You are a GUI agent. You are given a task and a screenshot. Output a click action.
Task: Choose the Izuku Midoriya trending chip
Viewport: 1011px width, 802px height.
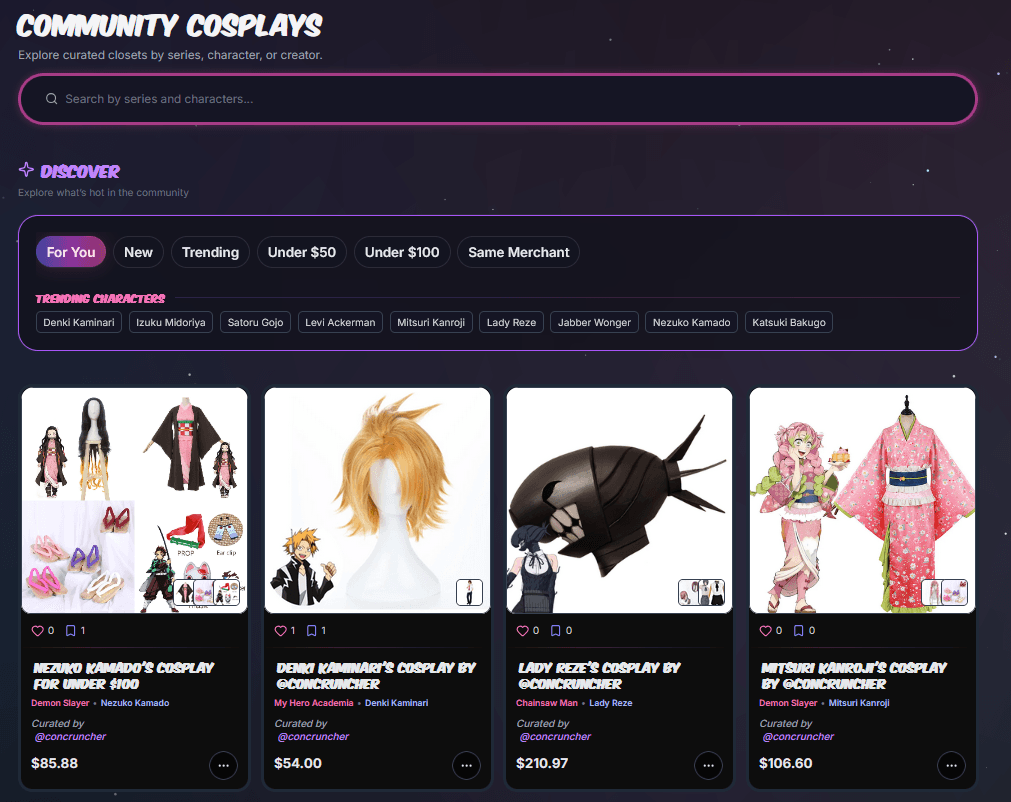tap(171, 322)
